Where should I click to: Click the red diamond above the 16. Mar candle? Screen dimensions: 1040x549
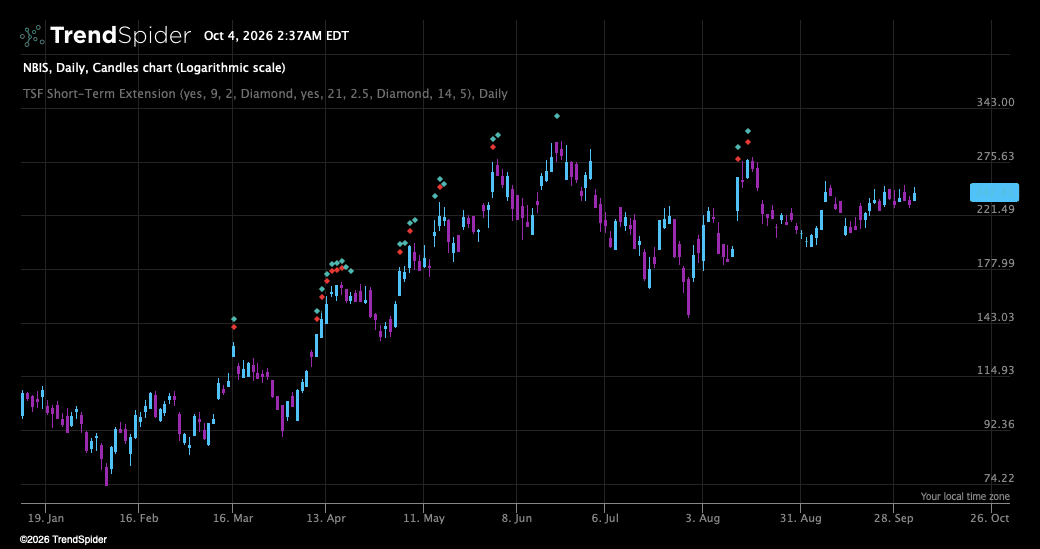[233, 327]
